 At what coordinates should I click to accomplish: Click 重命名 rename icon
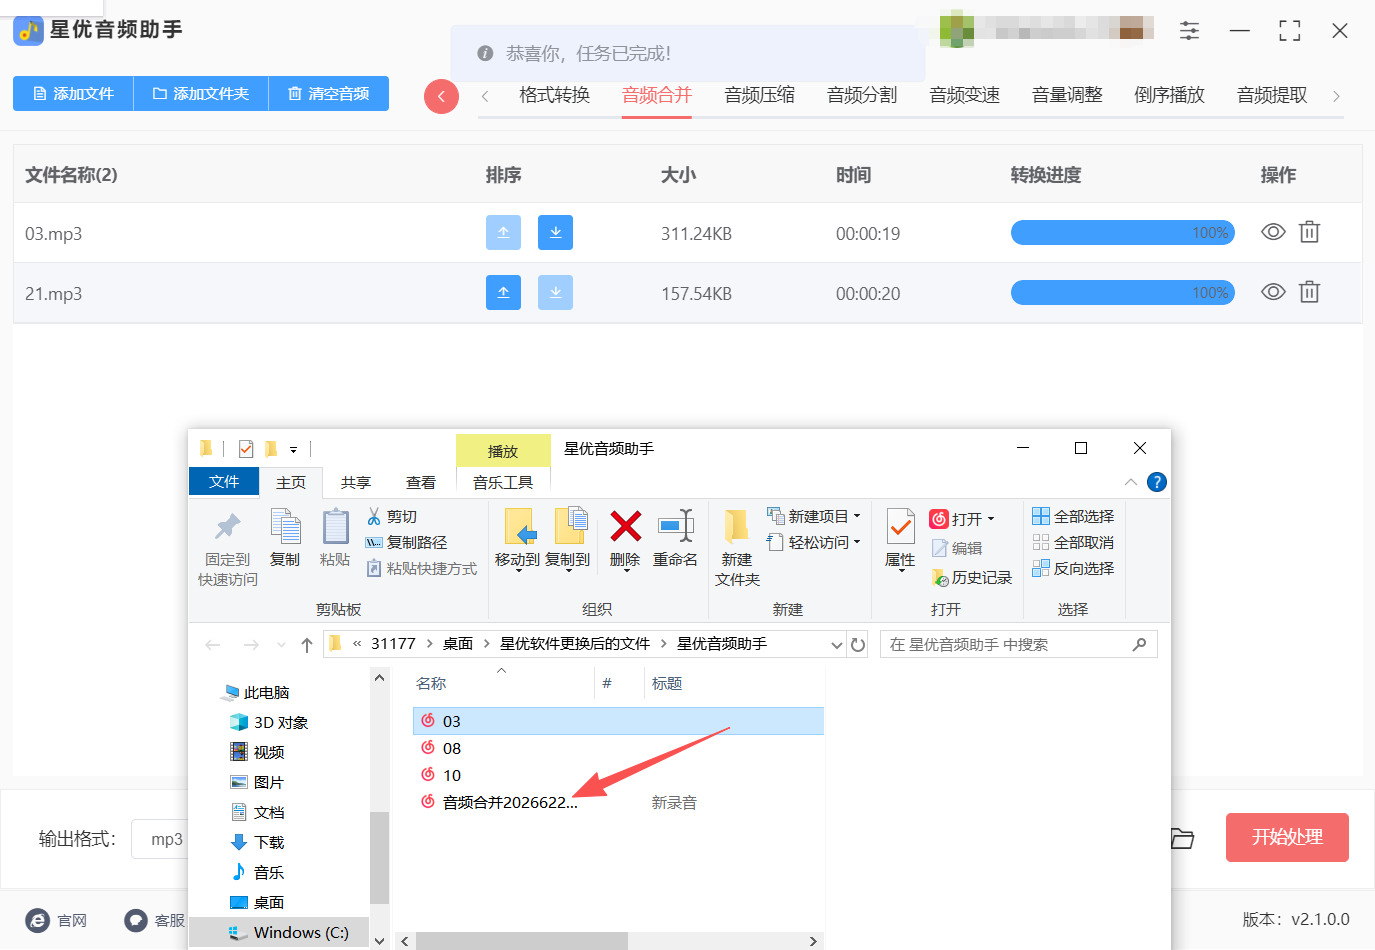tap(675, 526)
